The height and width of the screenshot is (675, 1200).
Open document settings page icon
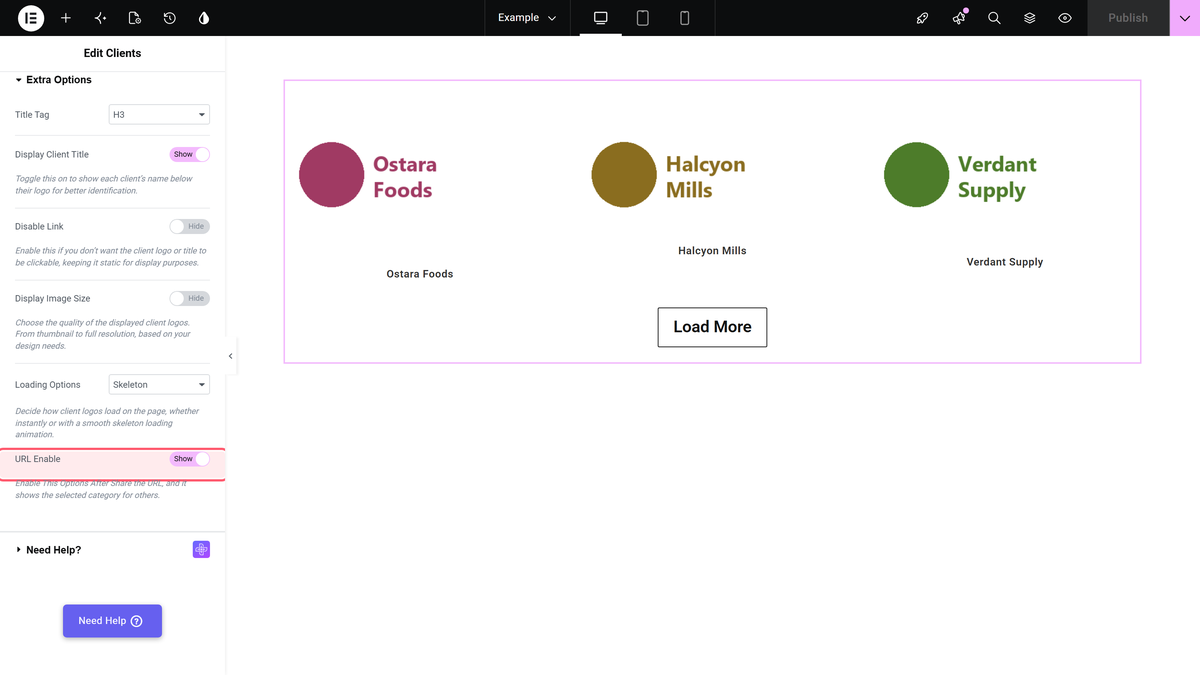pyautogui.click(x=135, y=18)
